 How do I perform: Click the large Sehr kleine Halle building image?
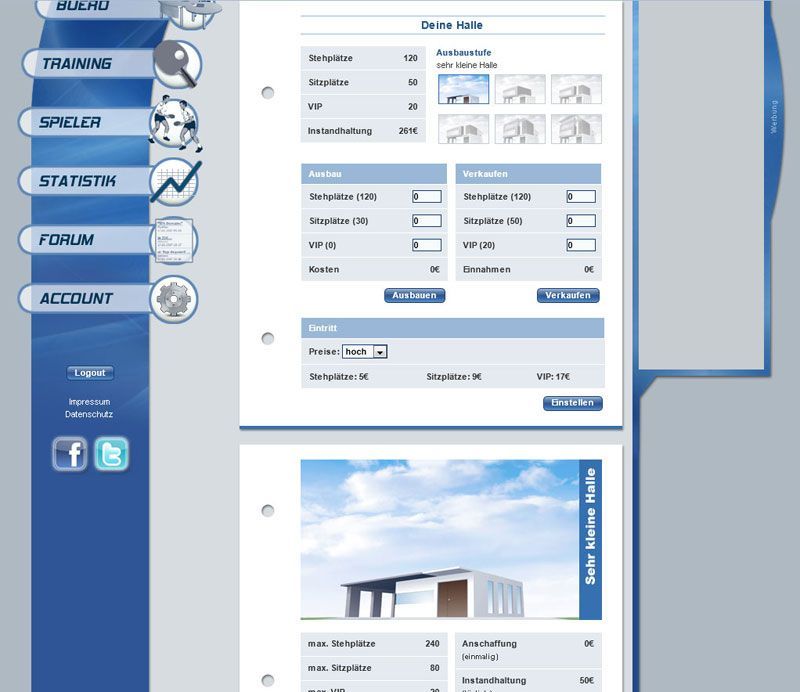click(451, 540)
